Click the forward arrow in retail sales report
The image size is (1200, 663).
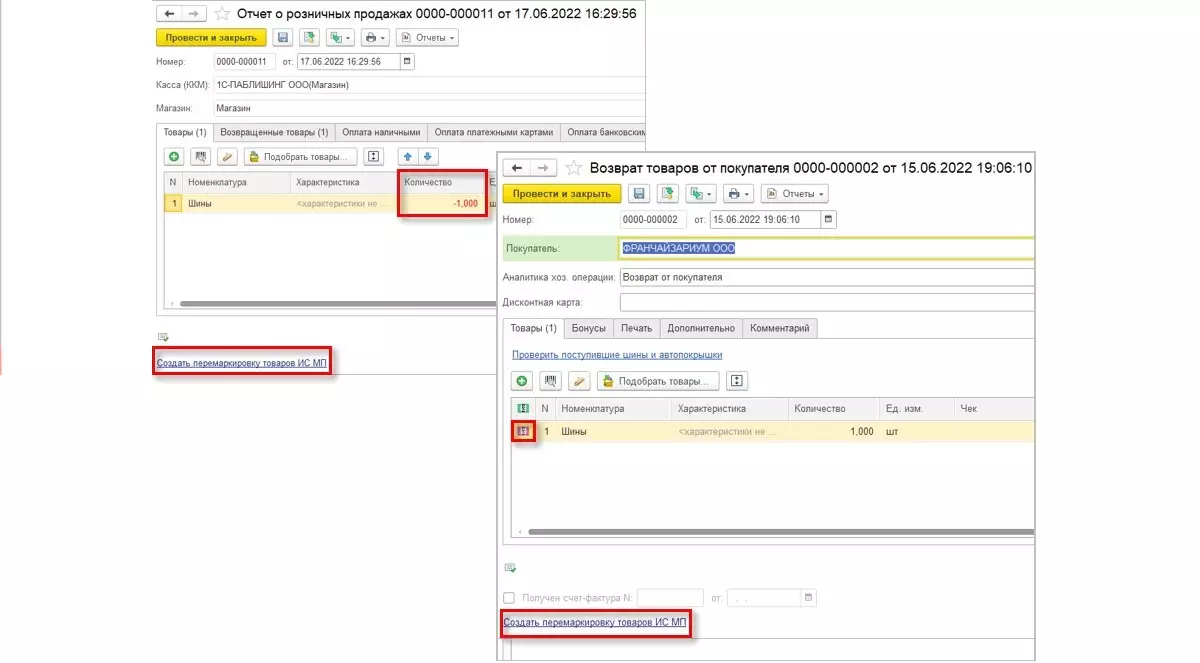click(193, 14)
